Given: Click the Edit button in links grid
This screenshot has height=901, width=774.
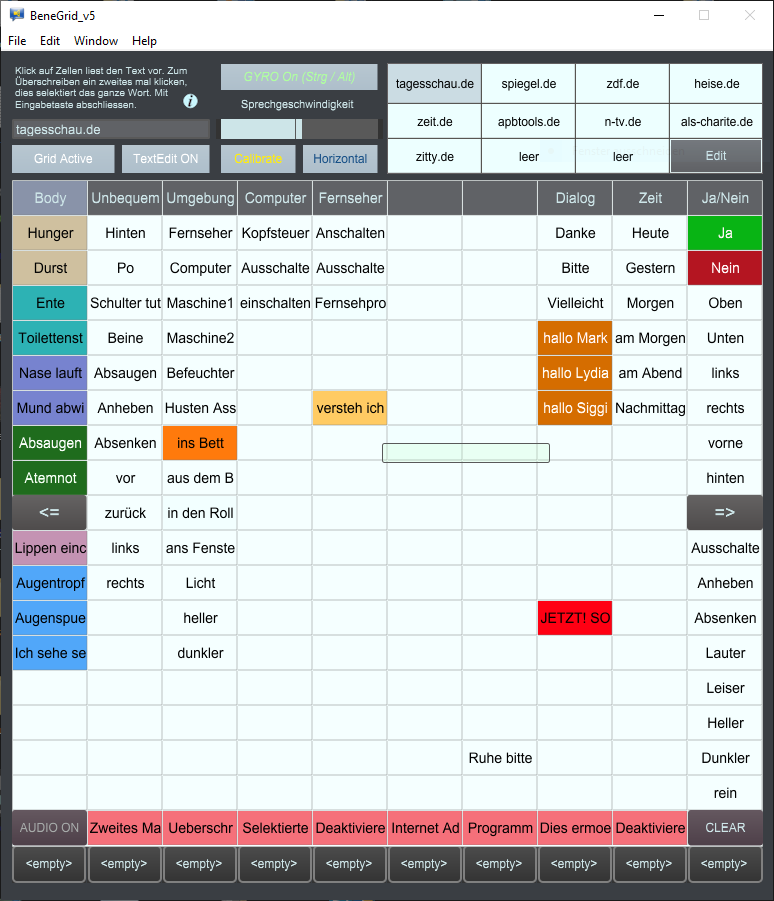Looking at the screenshot, I should (716, 156).
